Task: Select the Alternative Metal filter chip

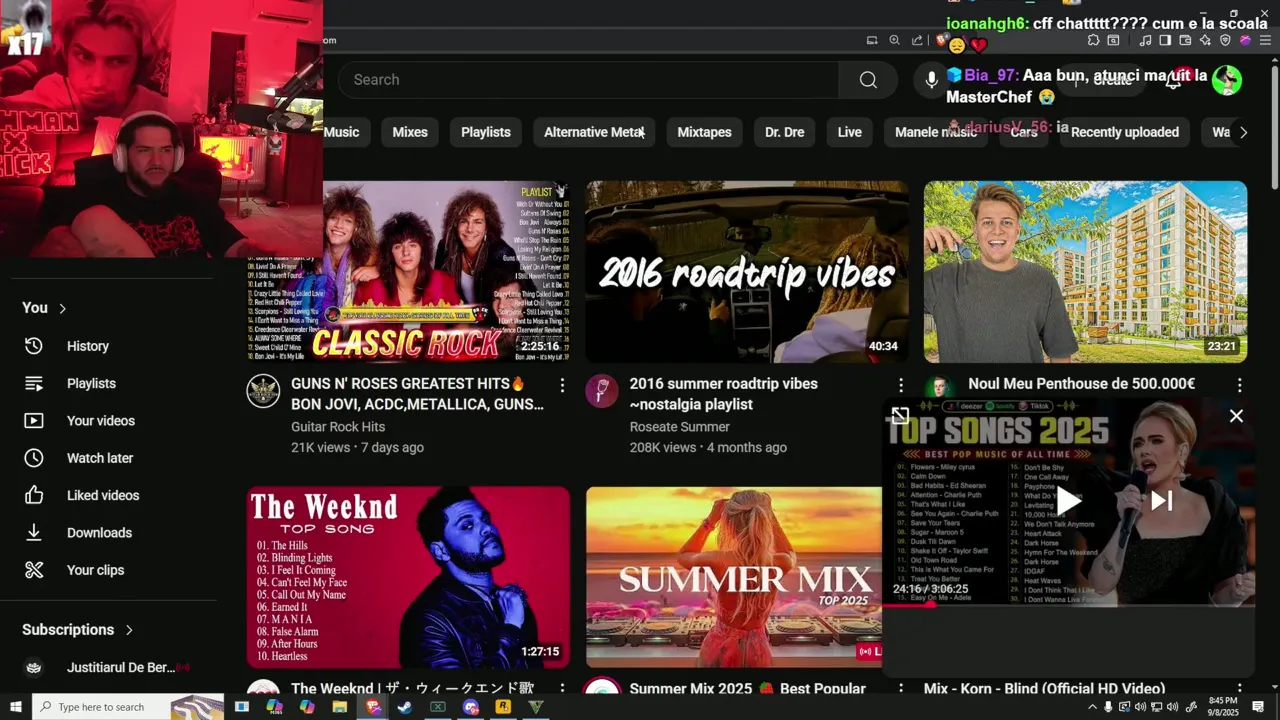Action: 594,132
